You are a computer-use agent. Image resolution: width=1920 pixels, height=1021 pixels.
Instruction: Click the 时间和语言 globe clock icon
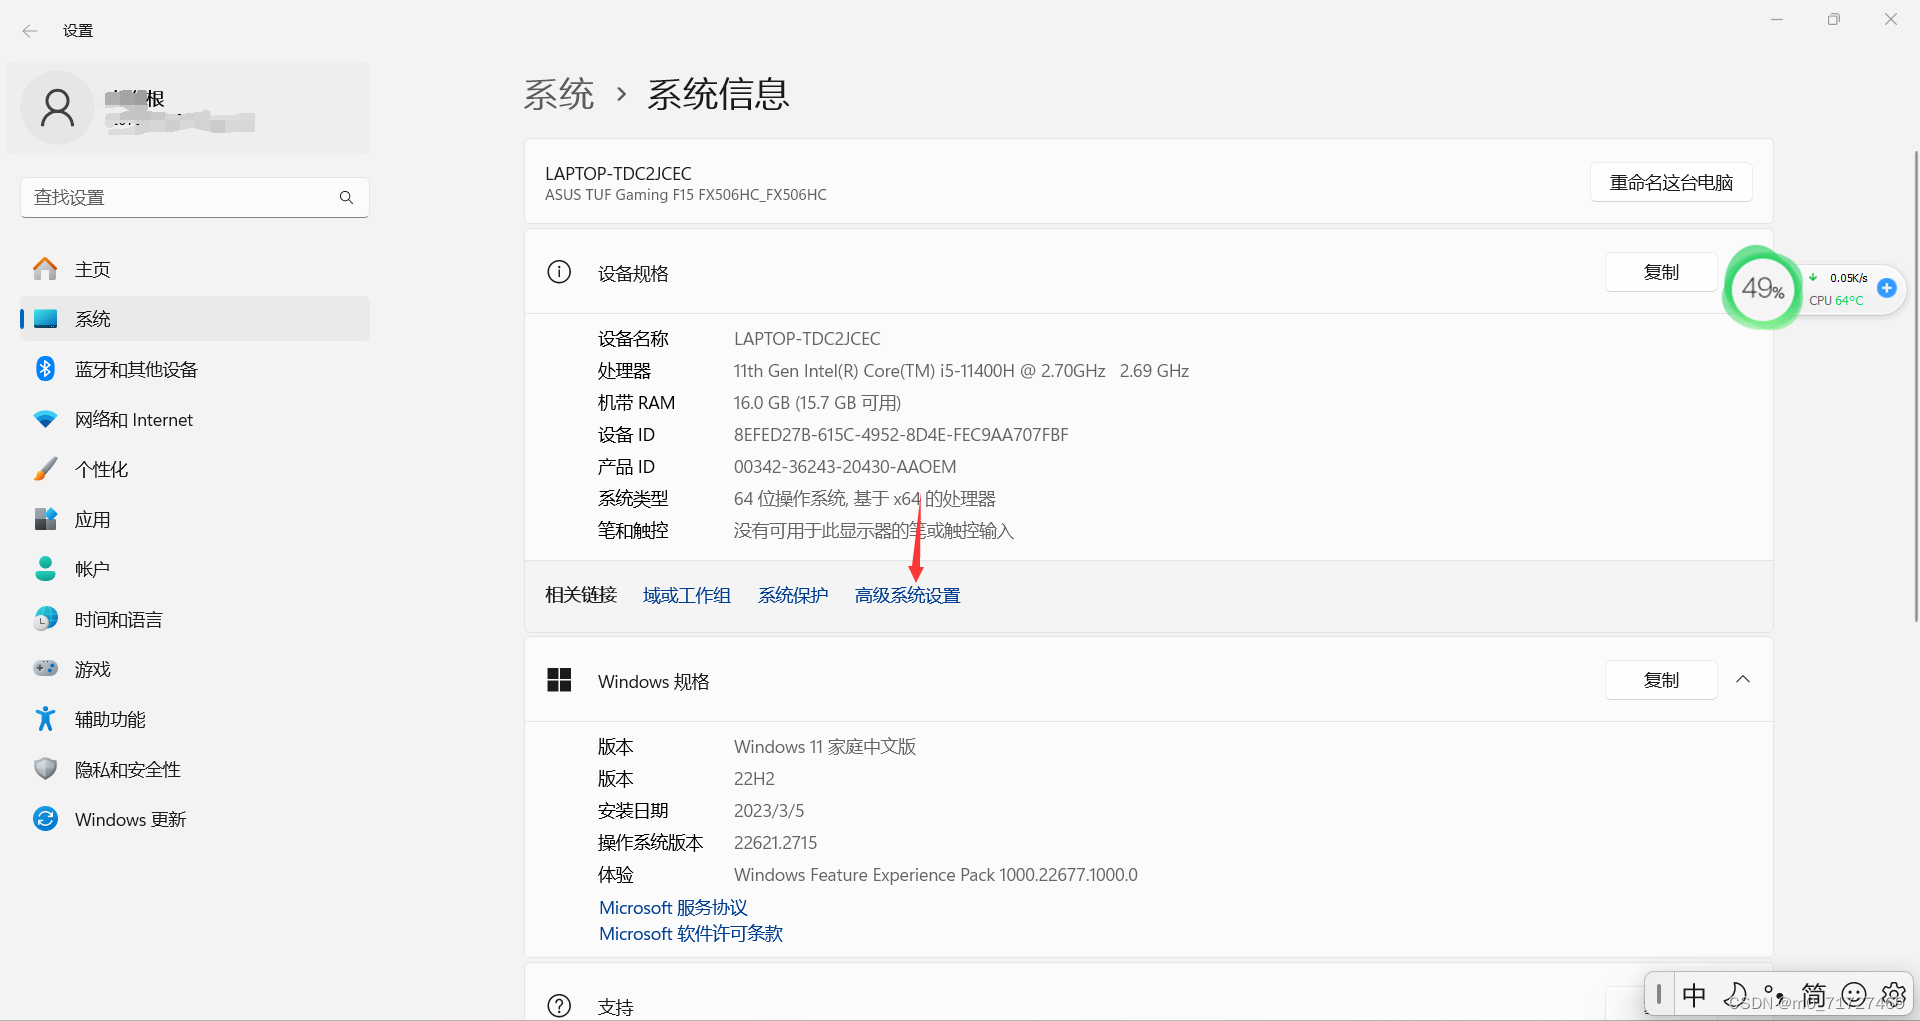[45, 619]
